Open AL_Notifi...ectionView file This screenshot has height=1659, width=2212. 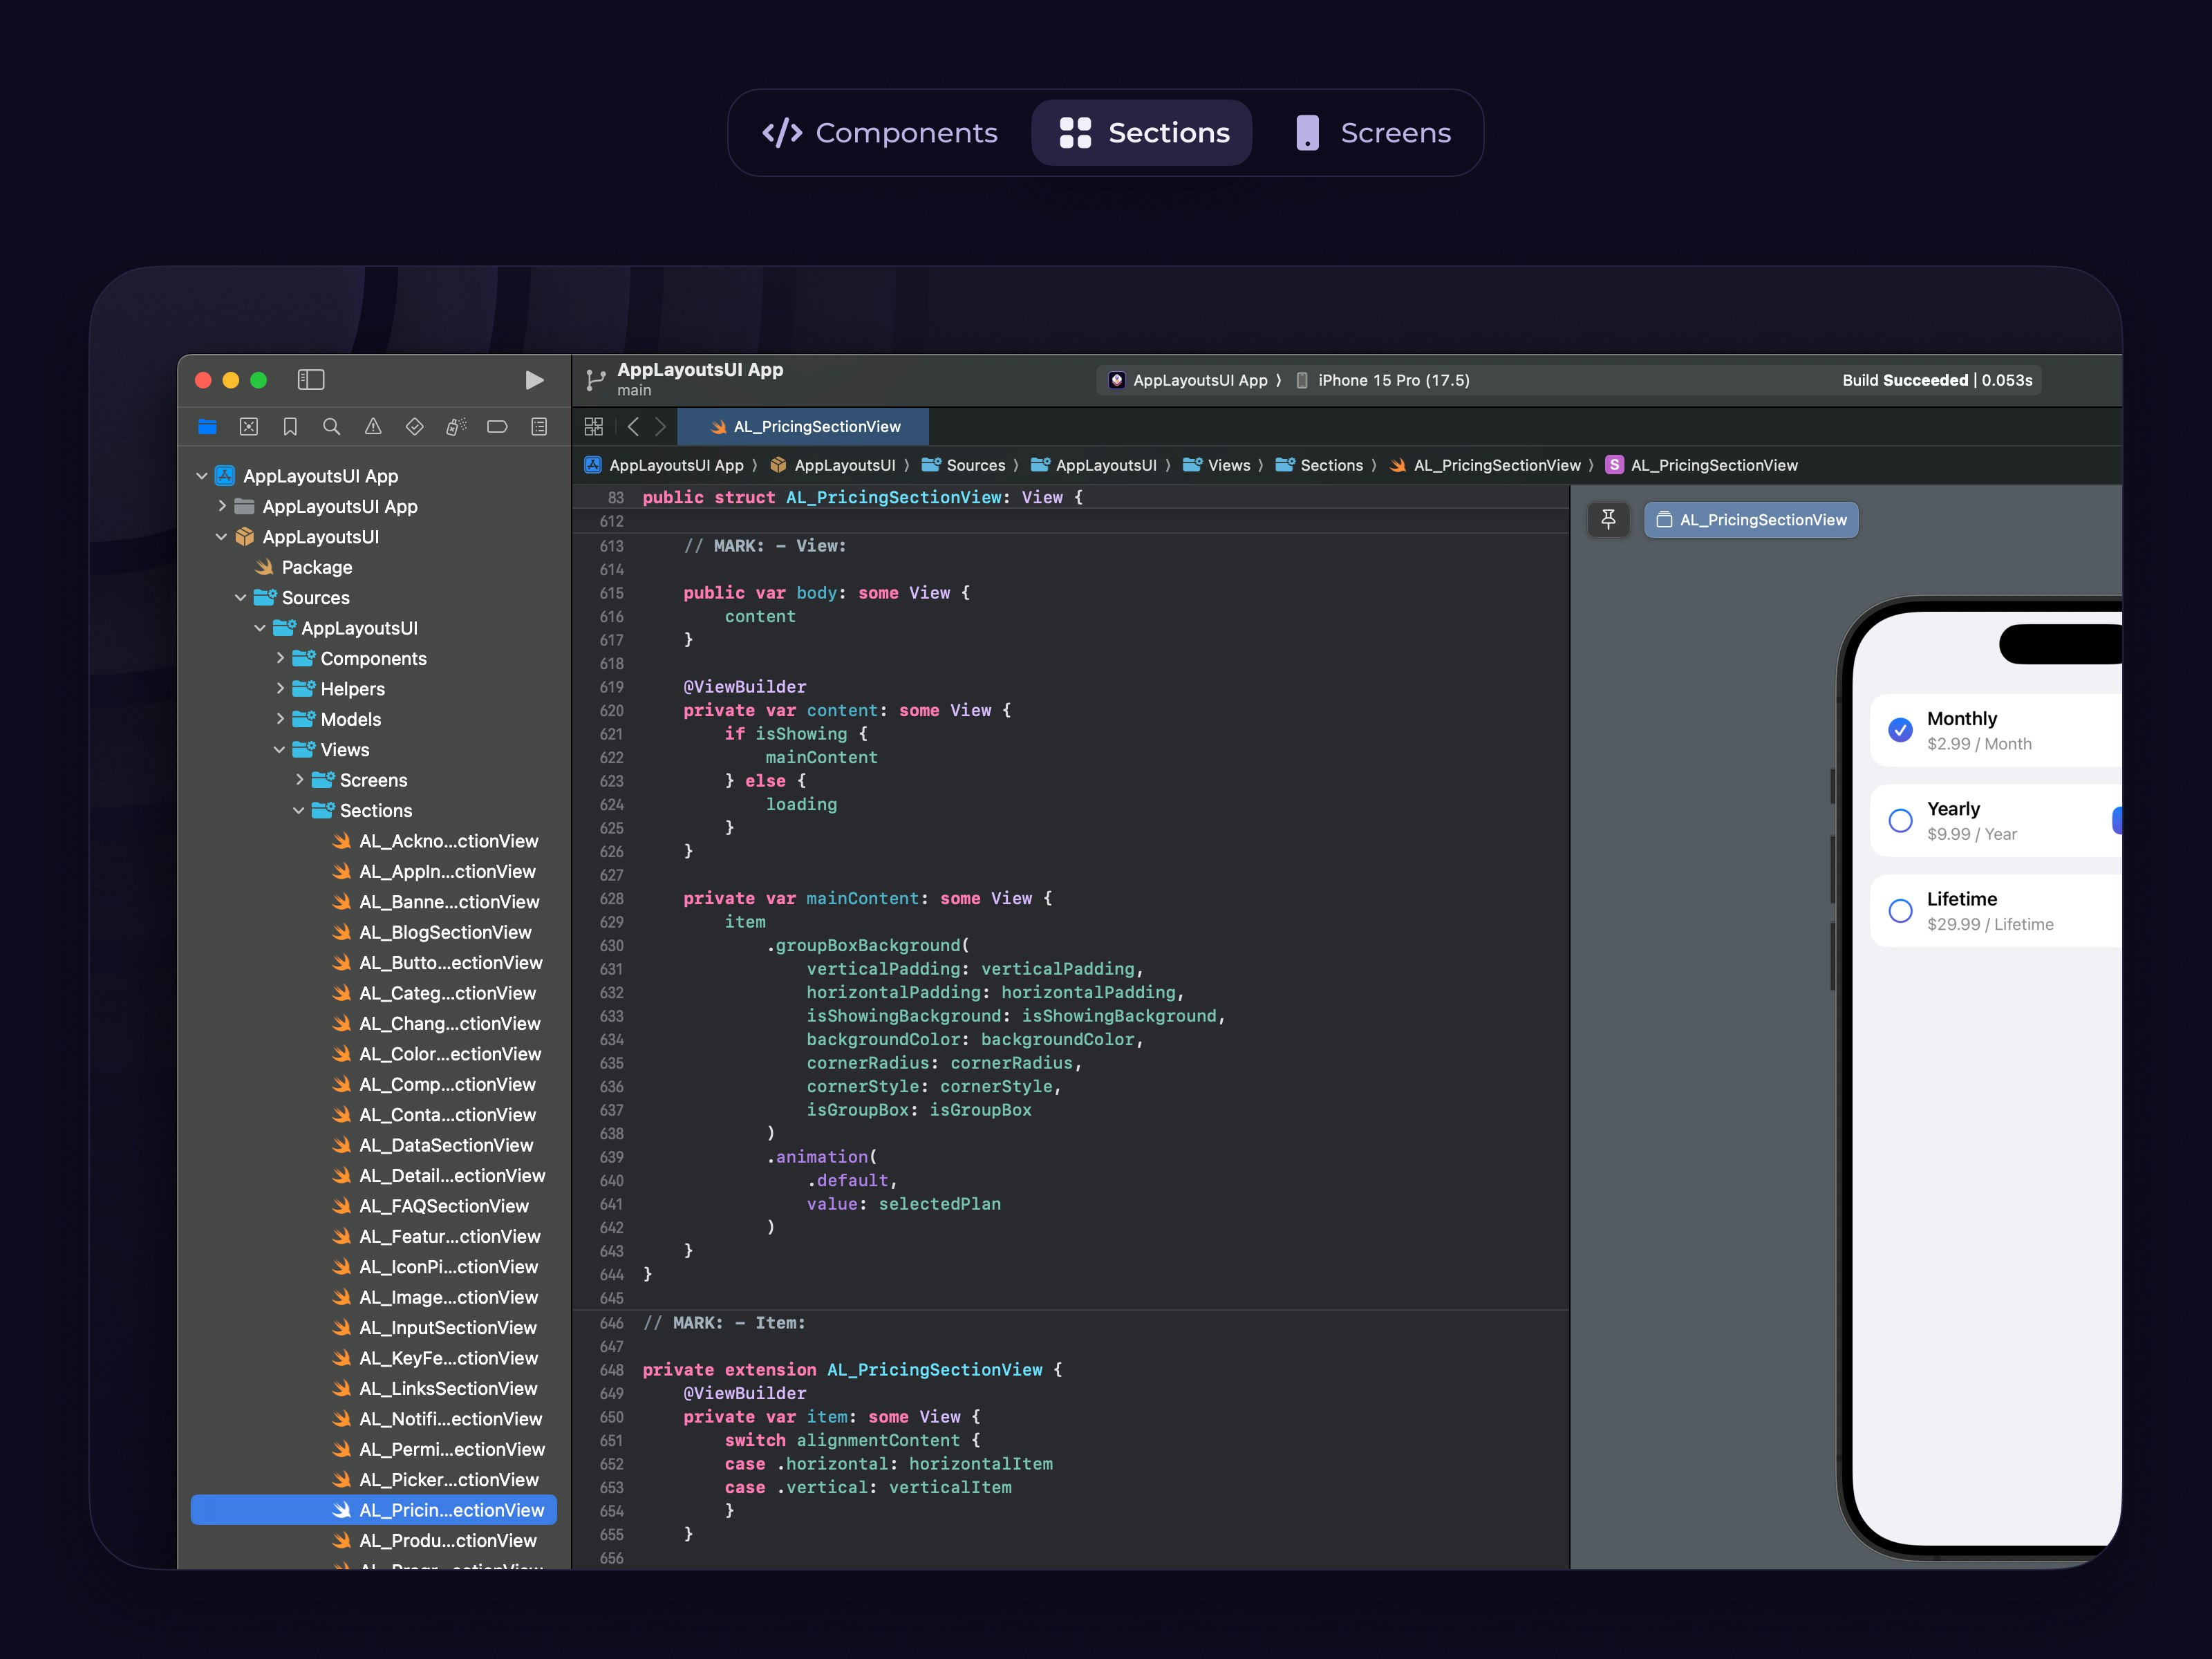tap(451, 1419)
